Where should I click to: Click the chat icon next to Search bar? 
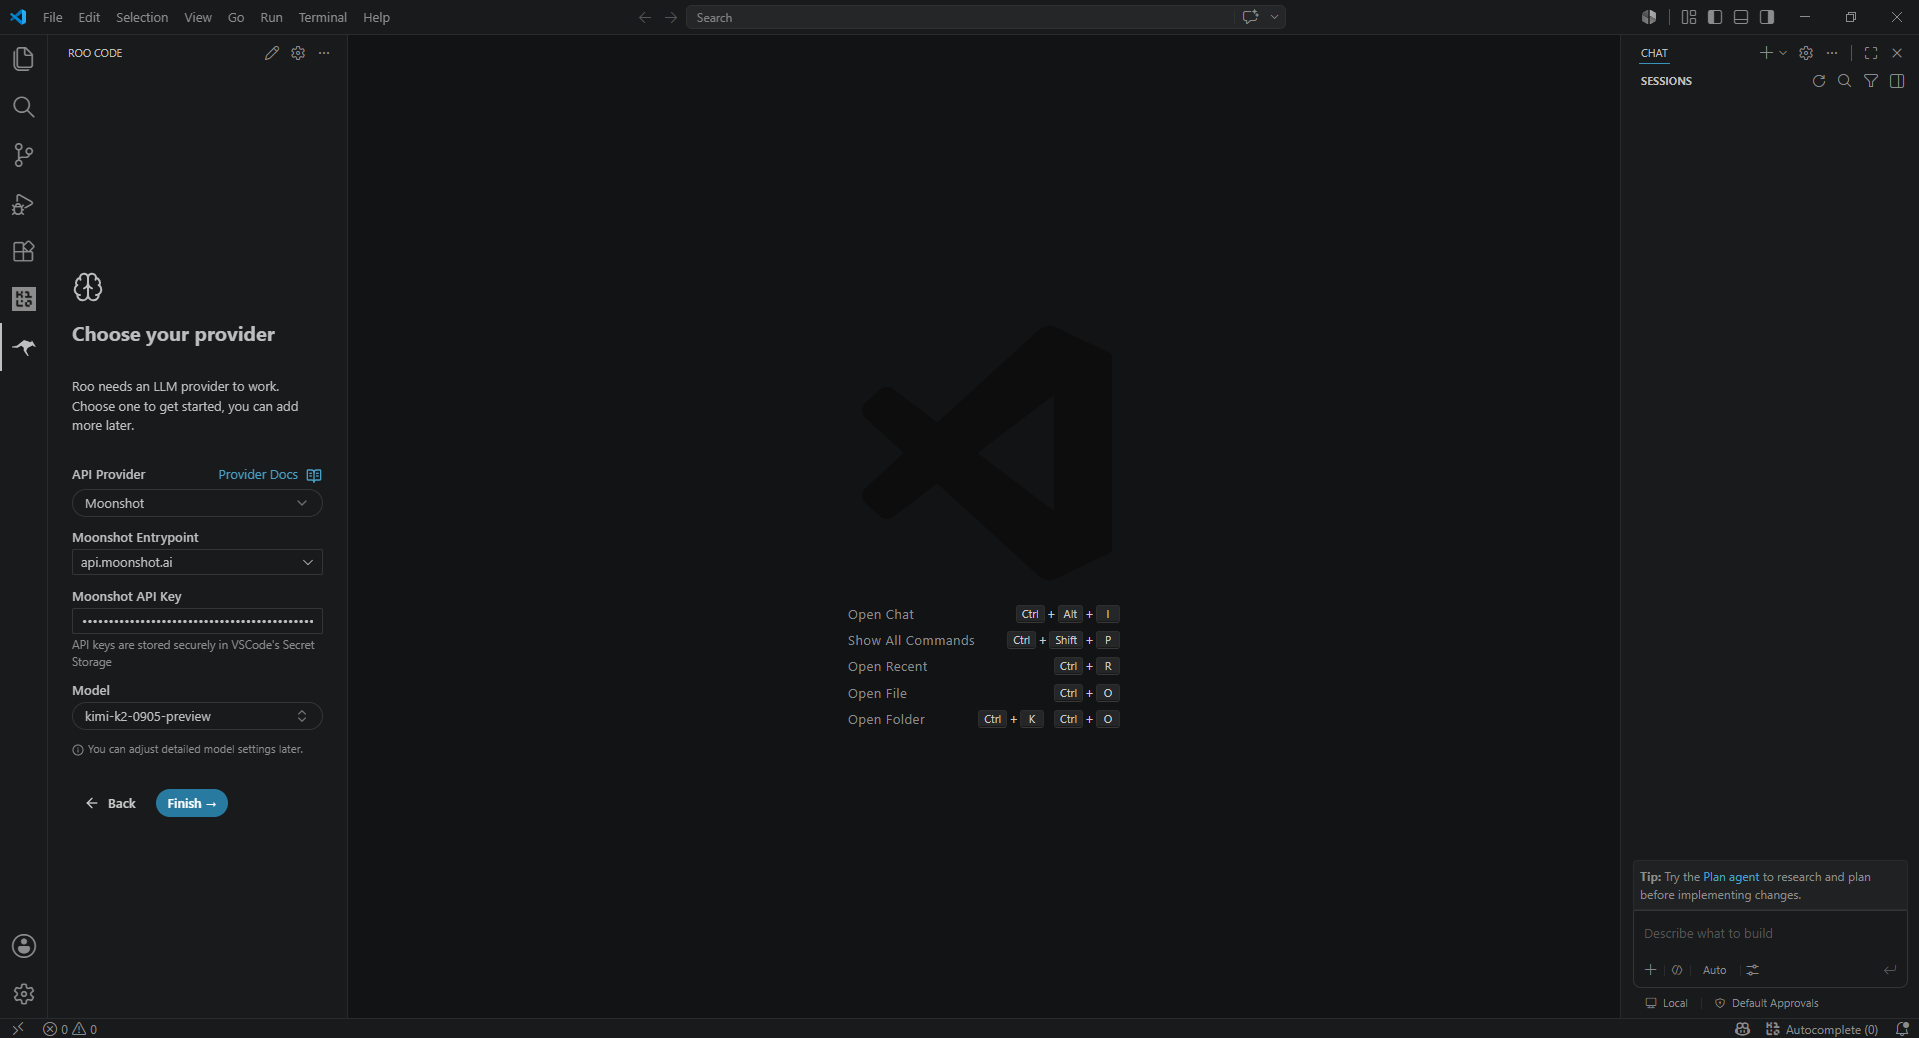tap(1250, 17)
